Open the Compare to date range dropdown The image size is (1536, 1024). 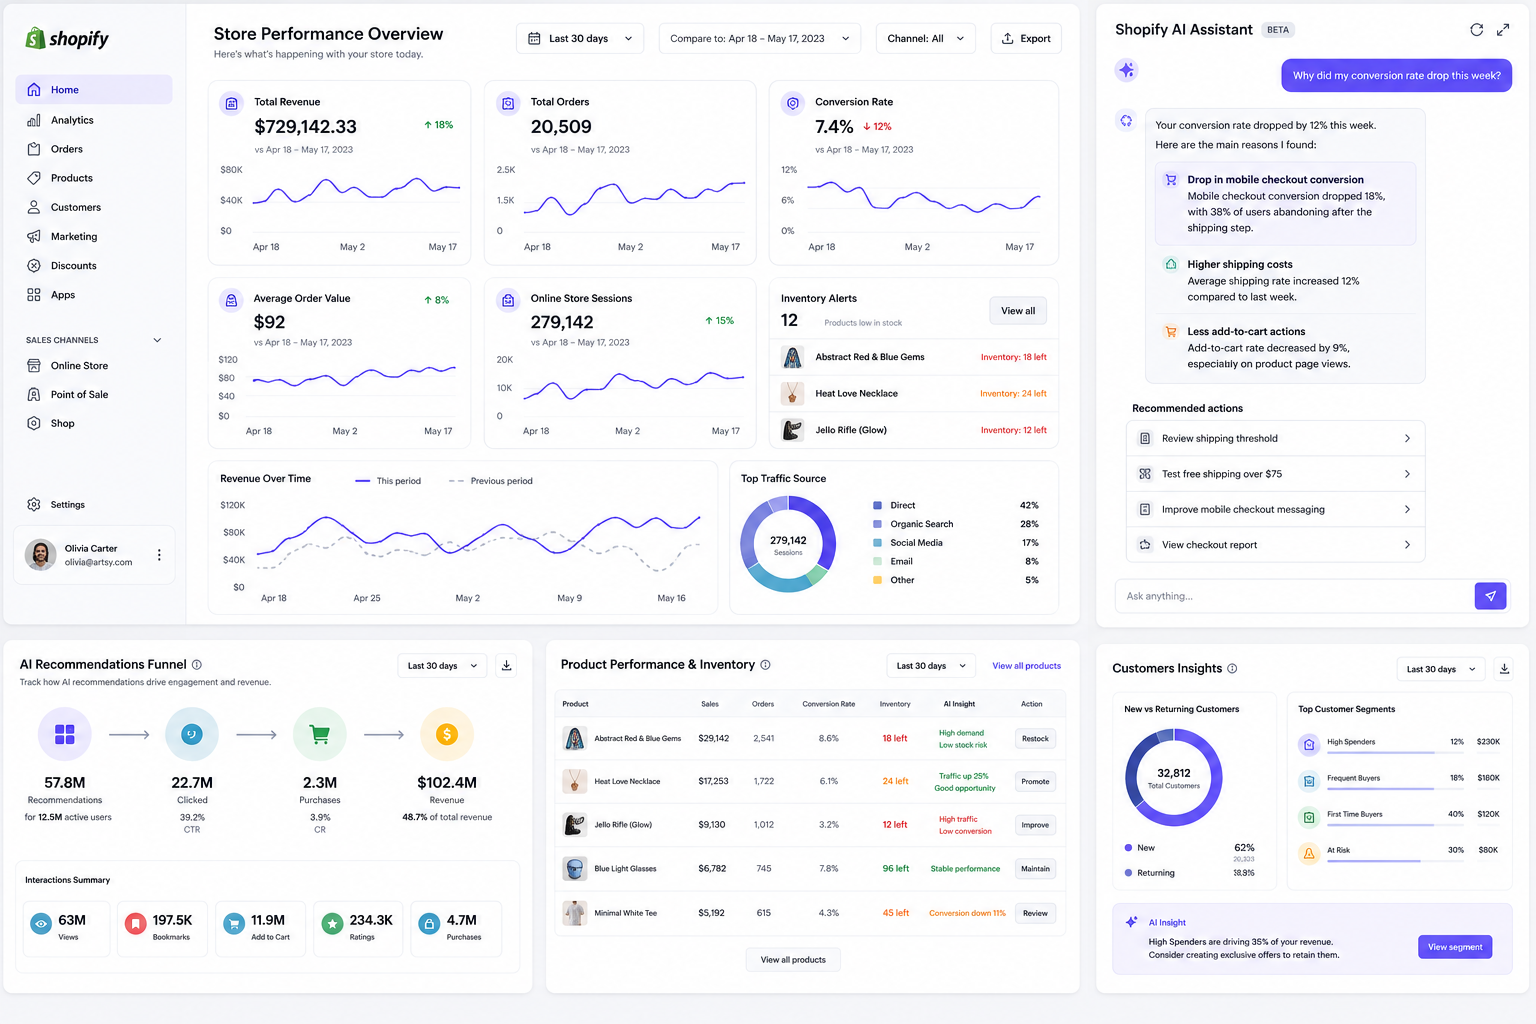759,39
